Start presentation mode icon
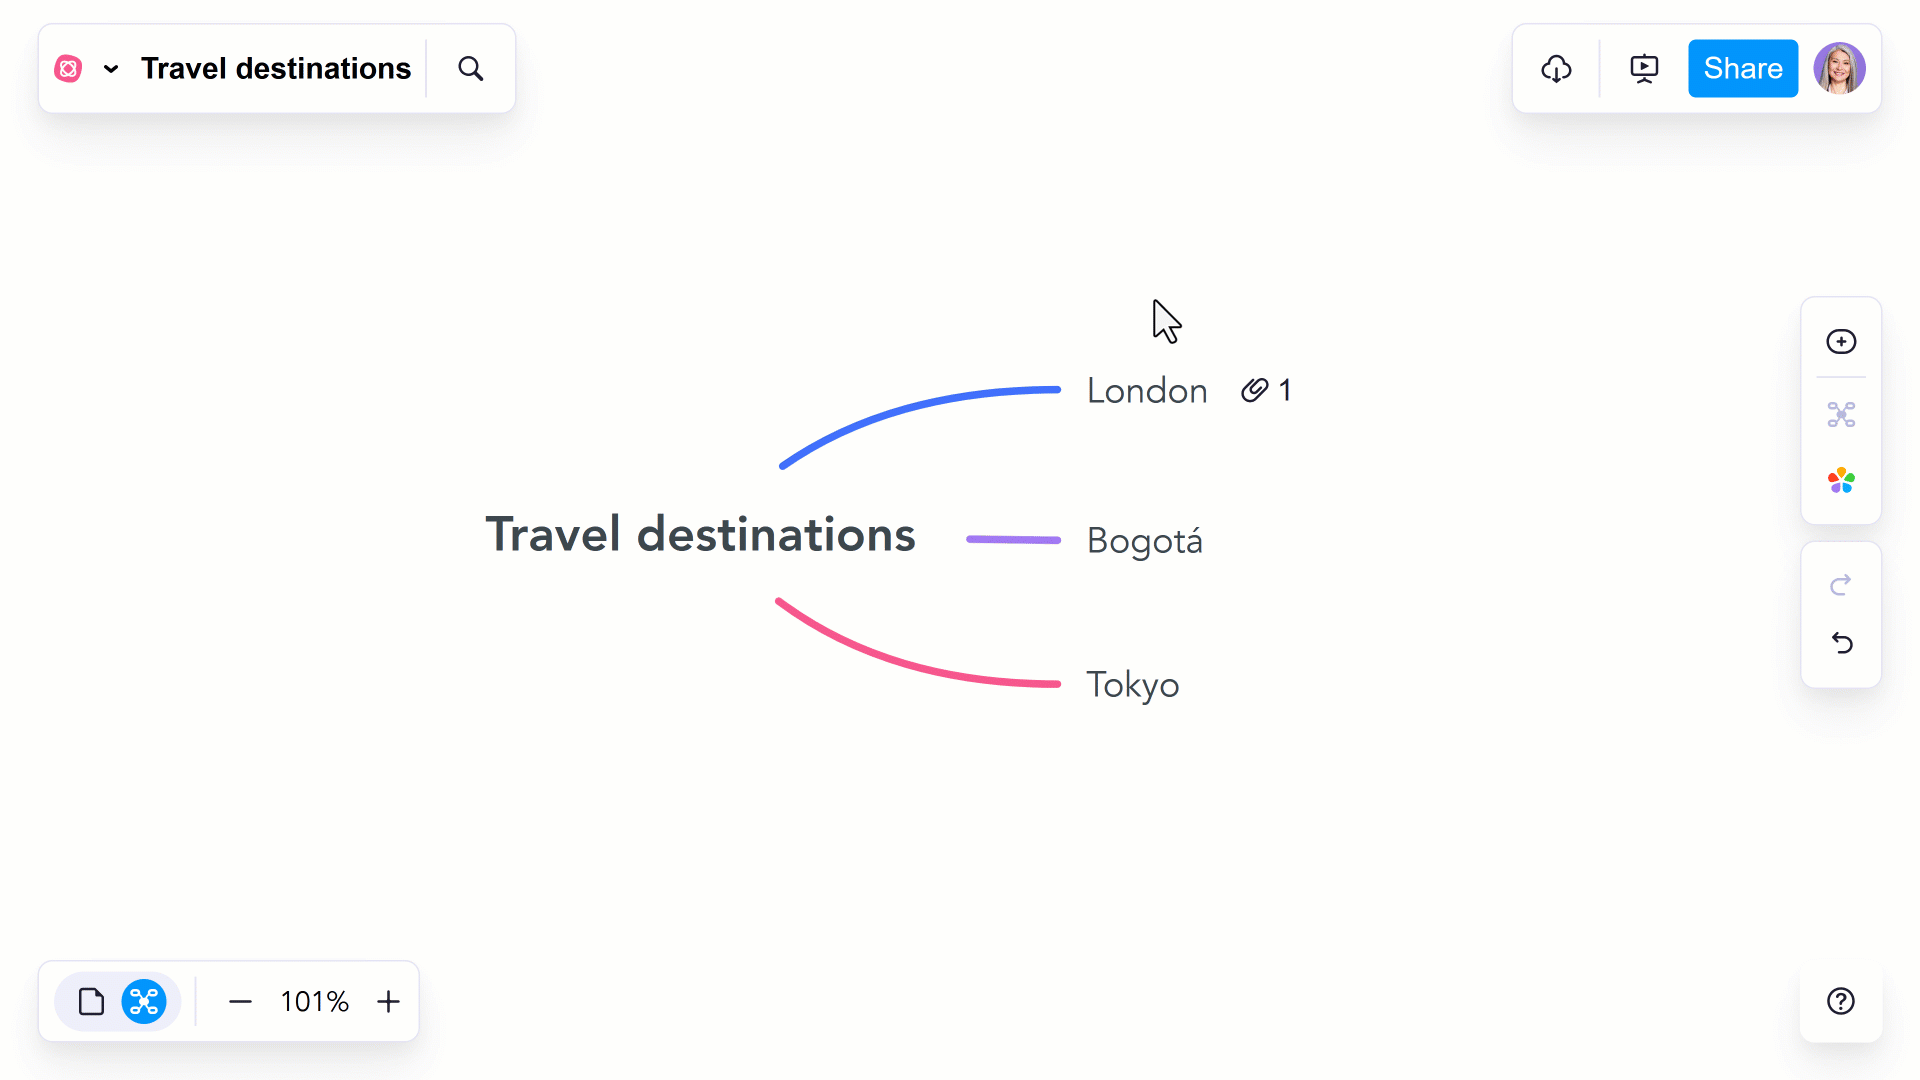The image size is (1920, 1080). [x=1644, y=68]
